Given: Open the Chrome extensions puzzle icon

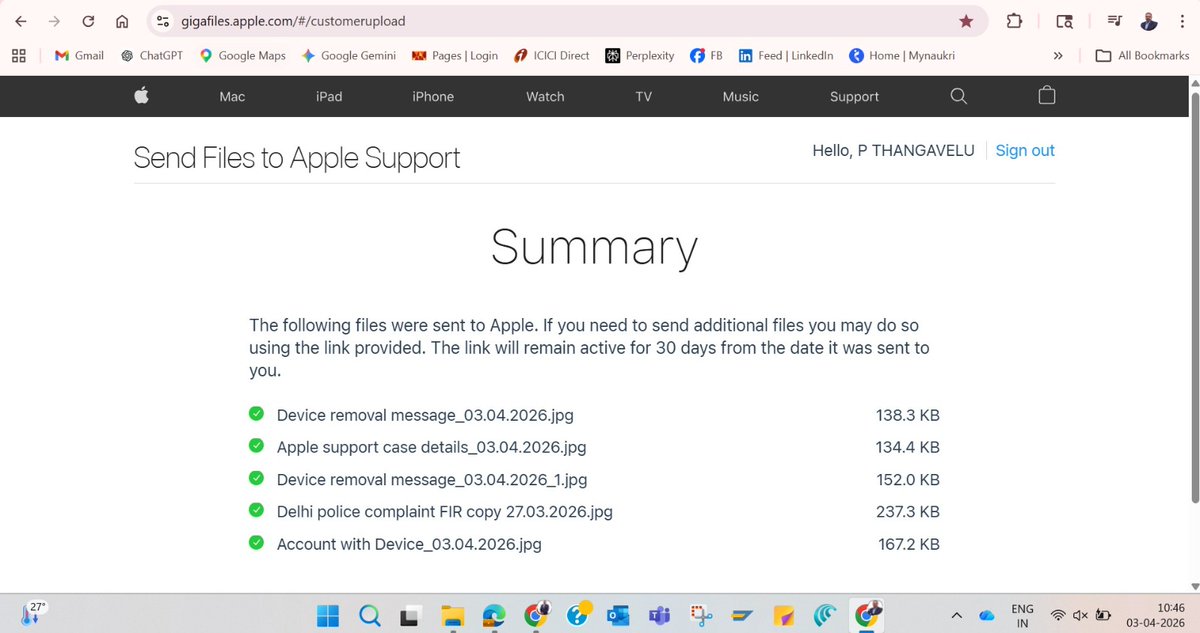Looking at the screenshot, I should coord(1014,21).
